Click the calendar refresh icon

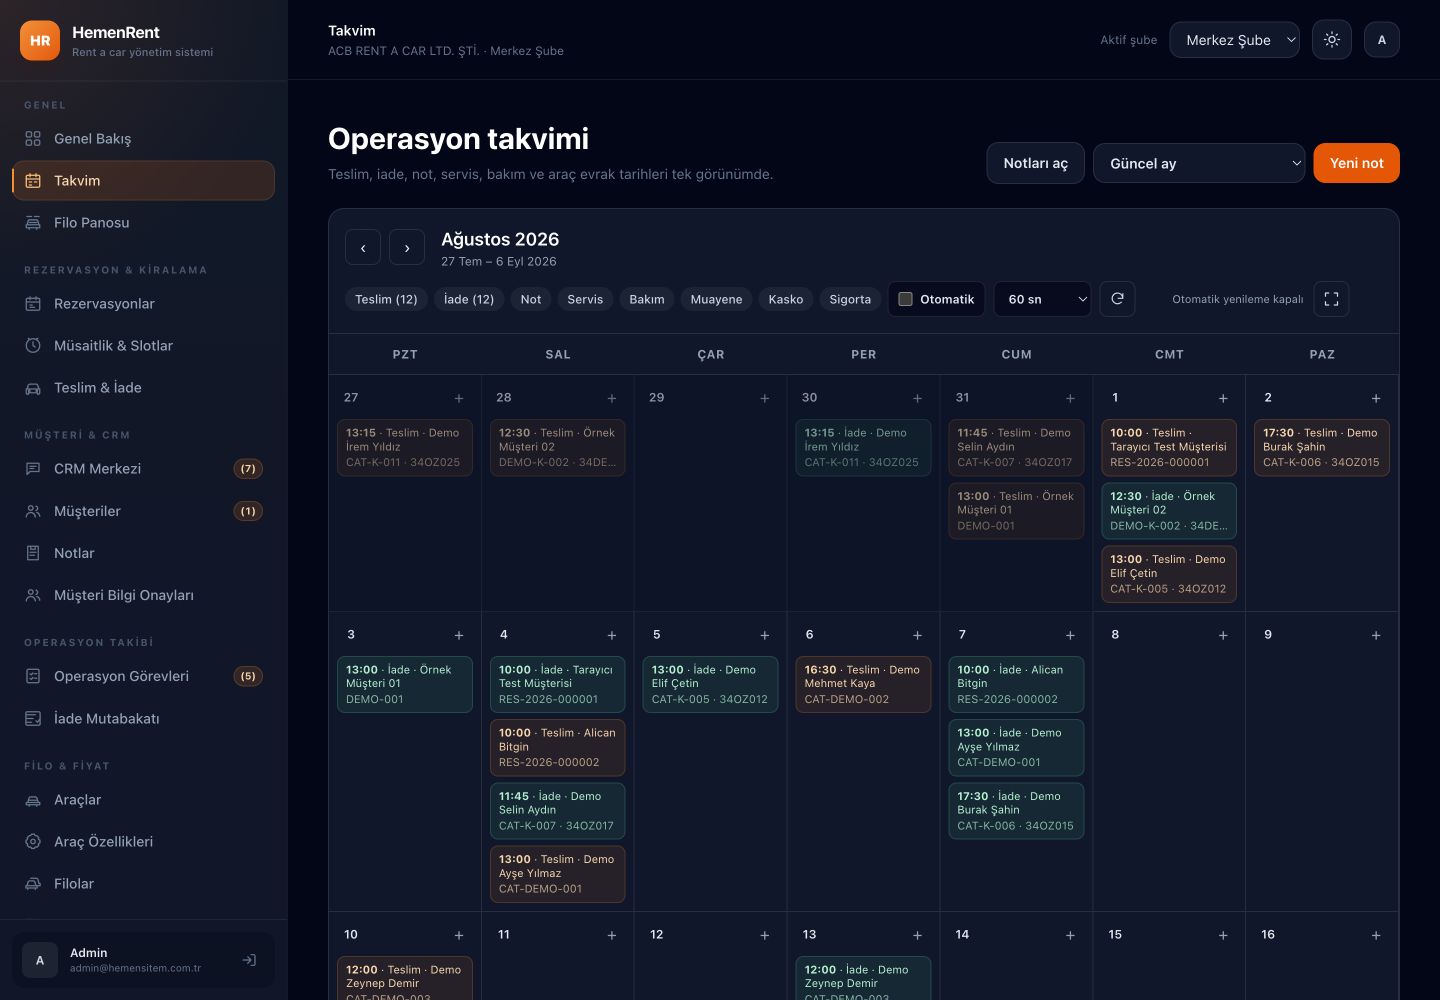[1117, 299]
